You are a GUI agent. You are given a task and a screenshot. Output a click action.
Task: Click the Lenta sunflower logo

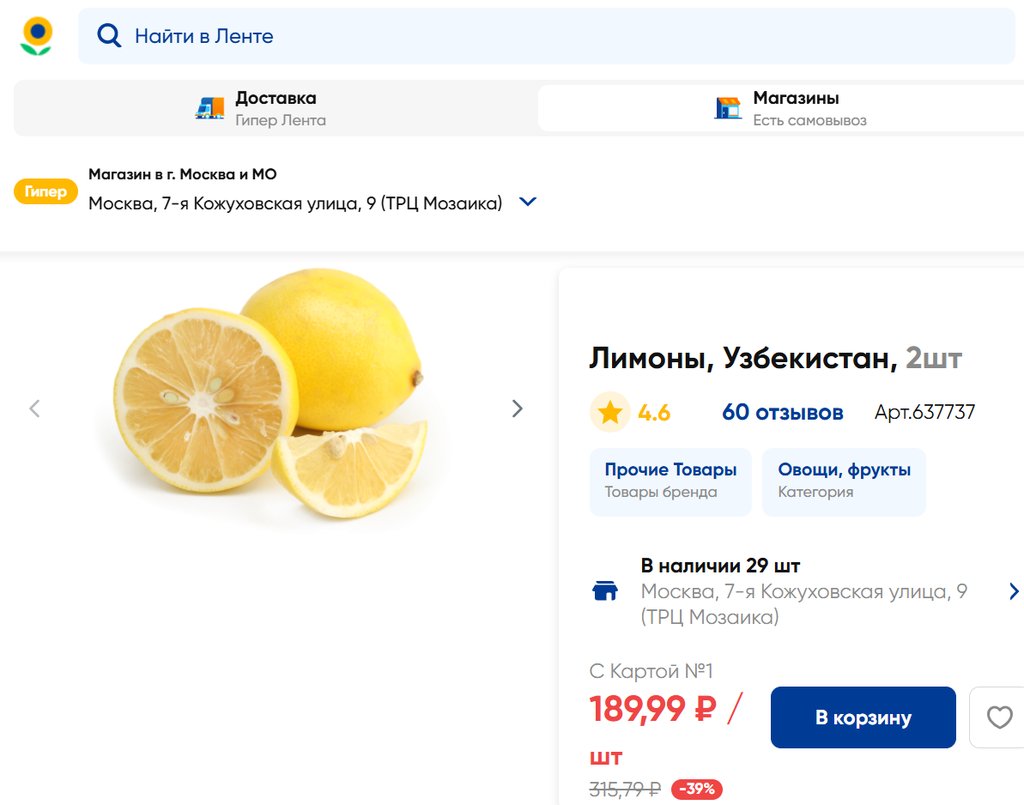(36, 36)
